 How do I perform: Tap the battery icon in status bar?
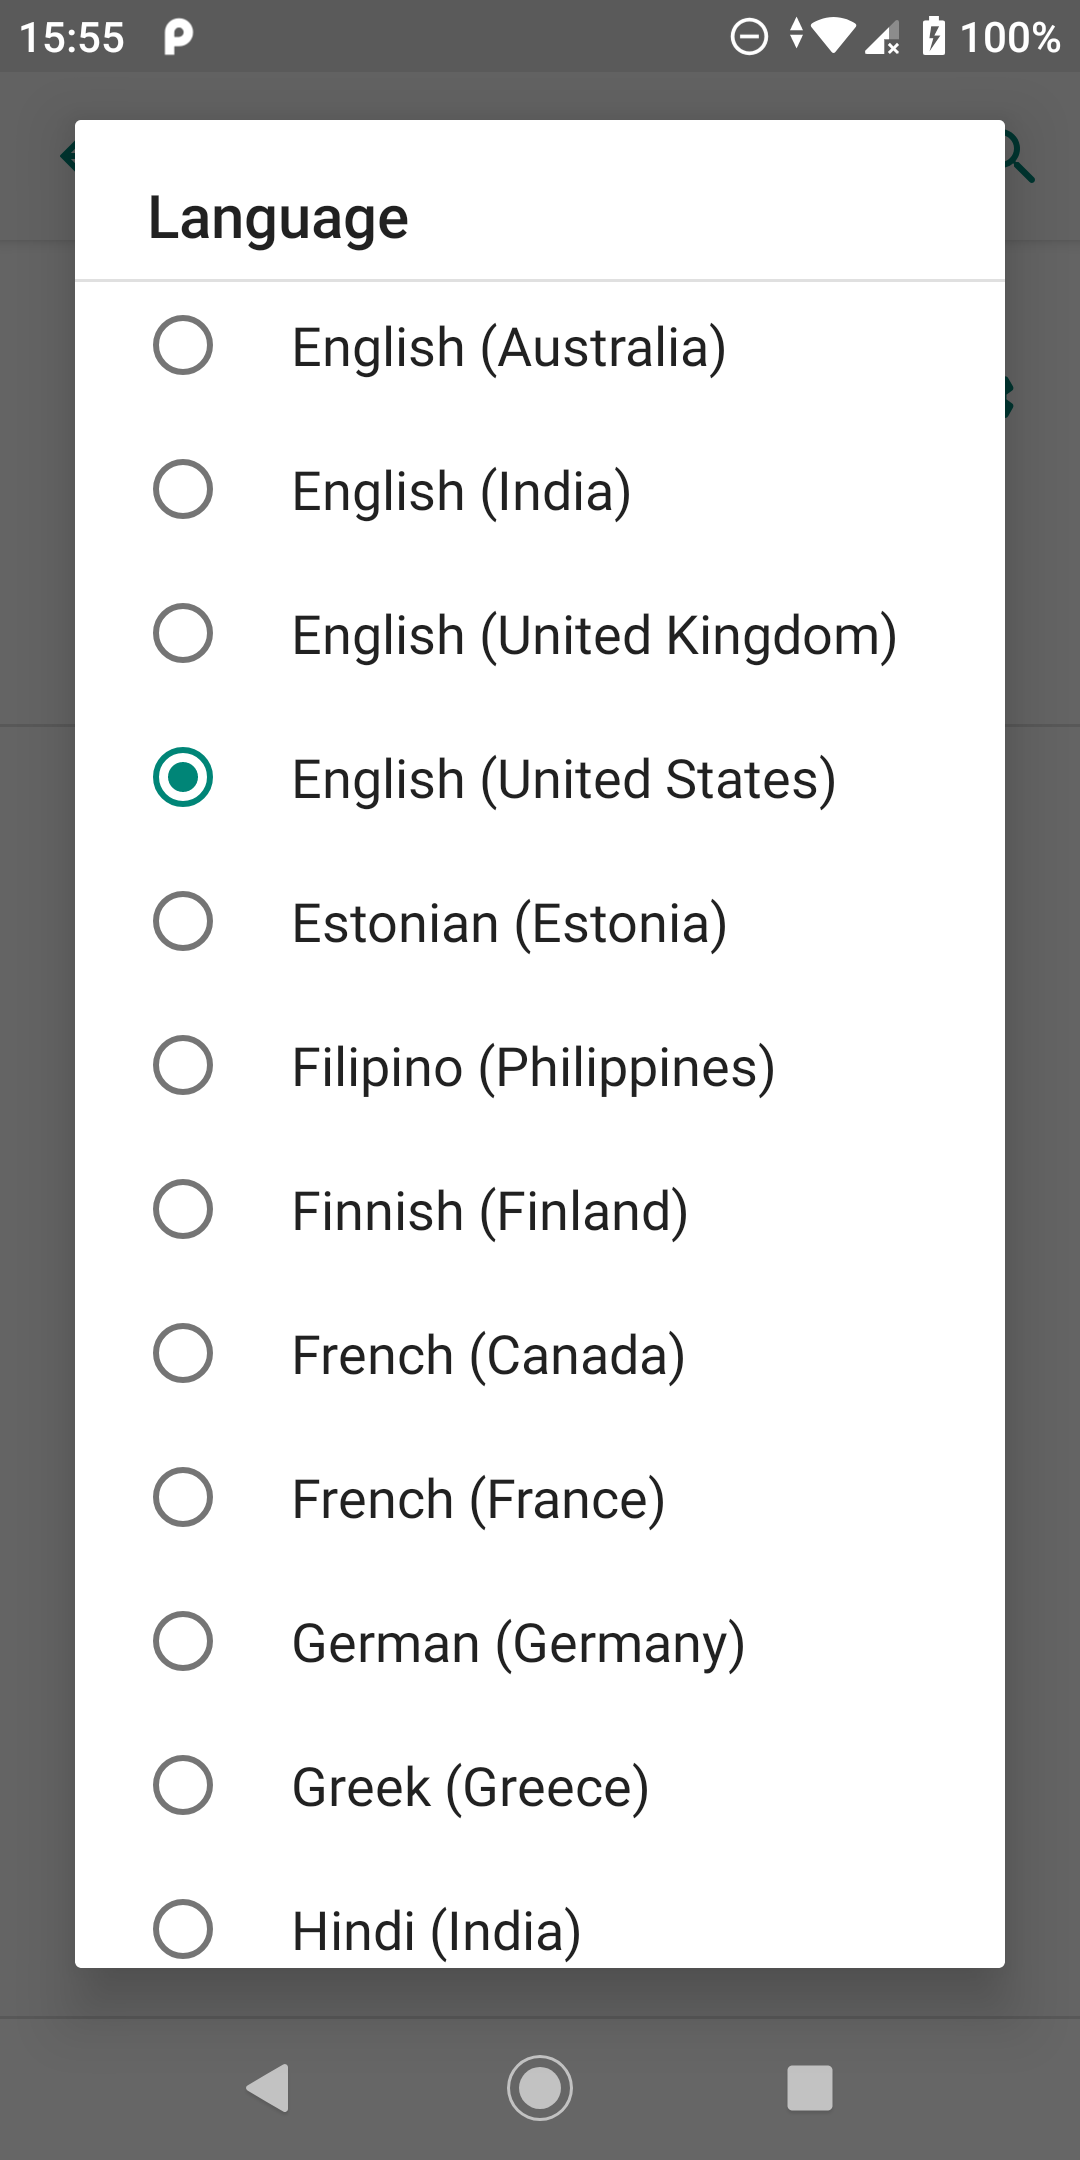(x=933, y=37)
